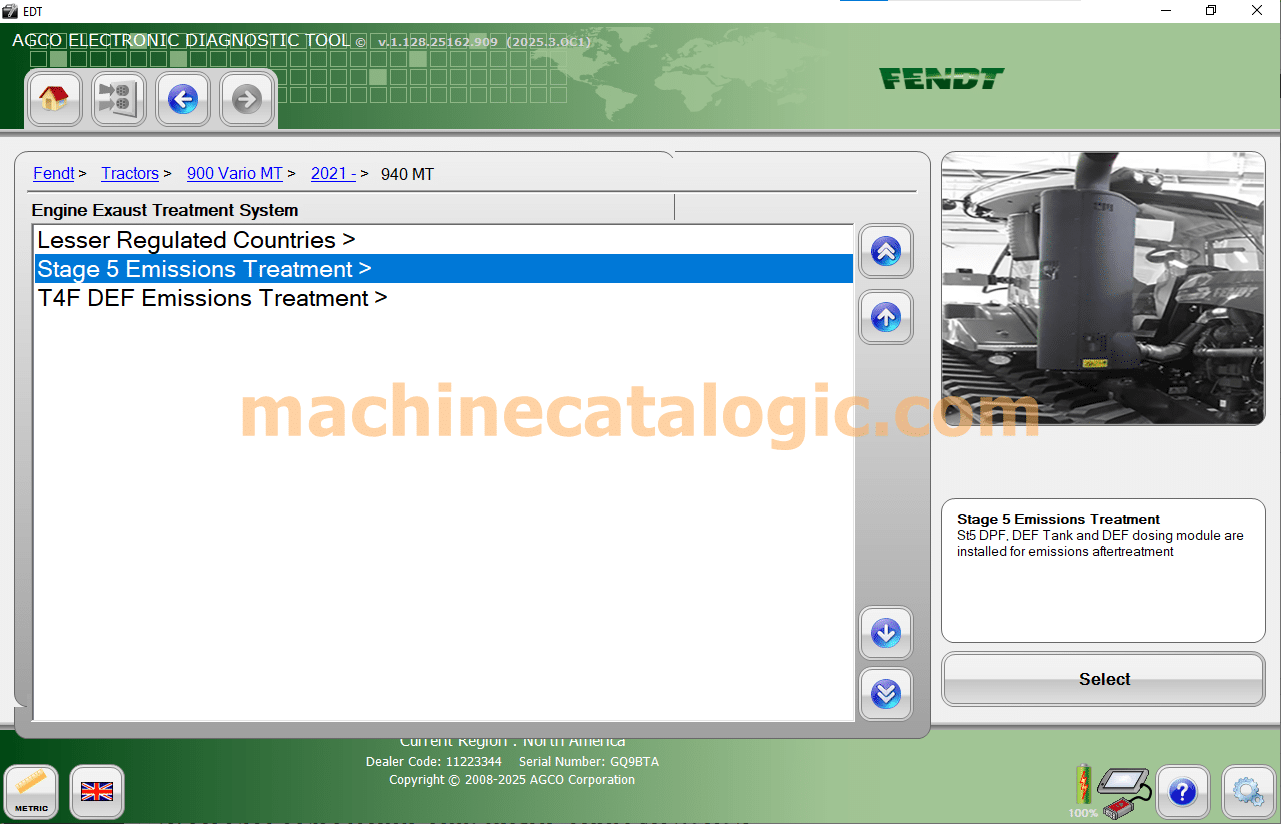This screenshot has width=1281, height=824.
Task: Navigate forward with the grey right arrow
Action: click(246, 99)
